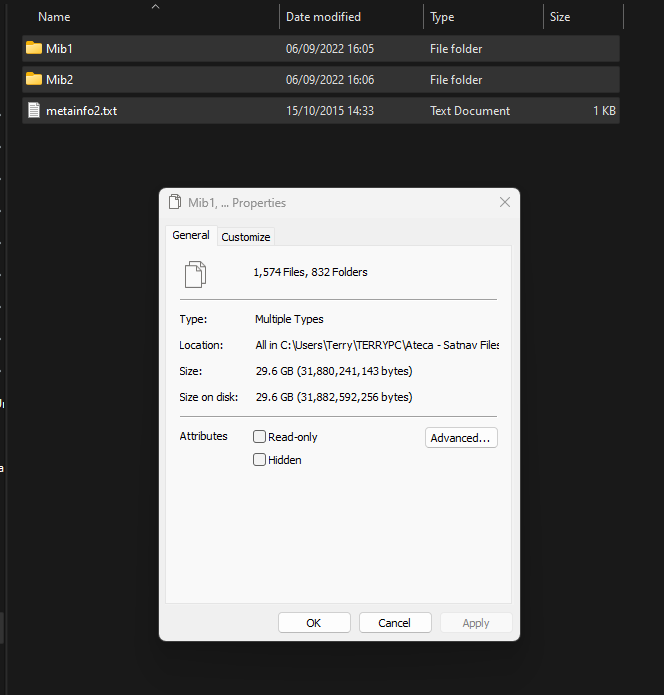This screenshot has height=695, width=664.
Task: Open Advanced attributes dialog
Action: [461, 437]
